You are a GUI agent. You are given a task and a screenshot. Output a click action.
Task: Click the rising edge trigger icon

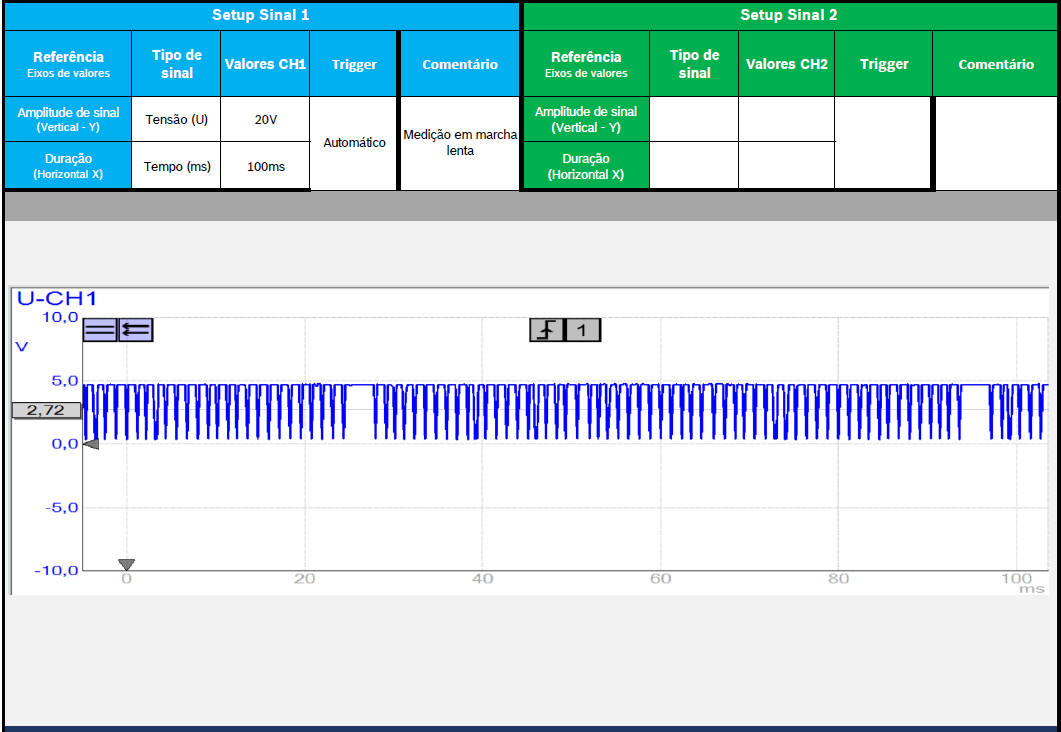point(546,330)
